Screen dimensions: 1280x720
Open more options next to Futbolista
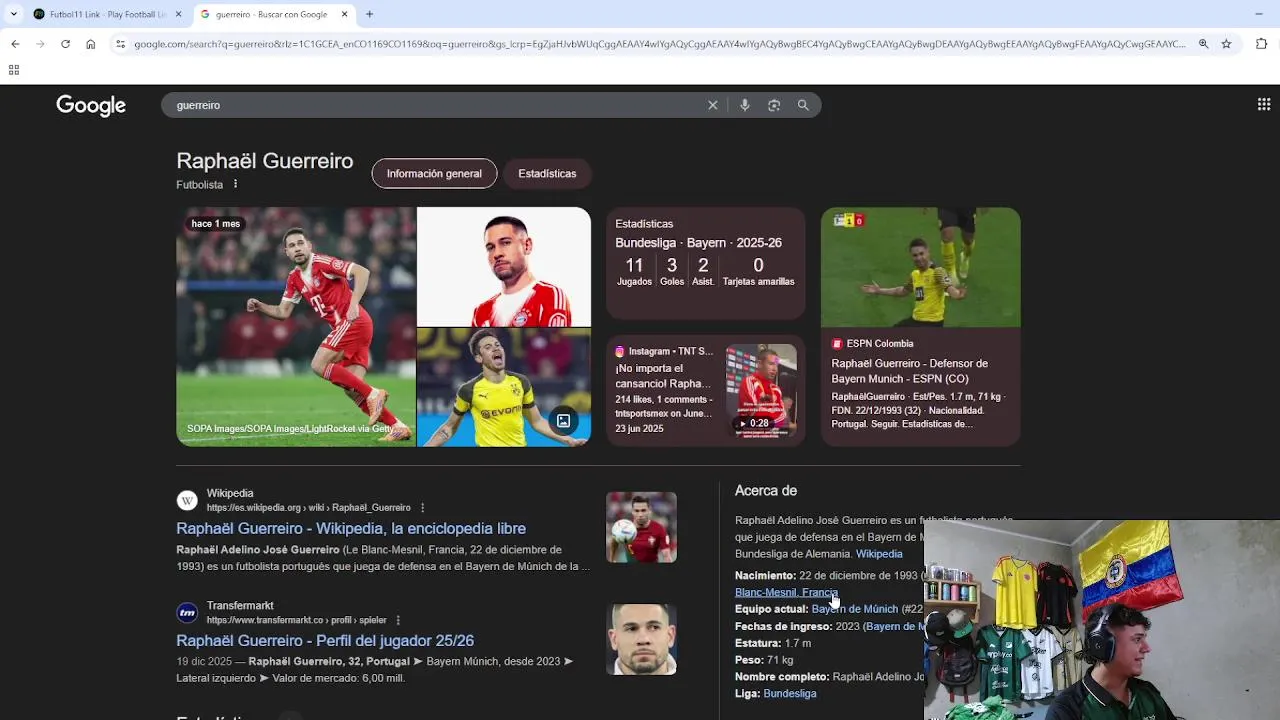[236, 184]
